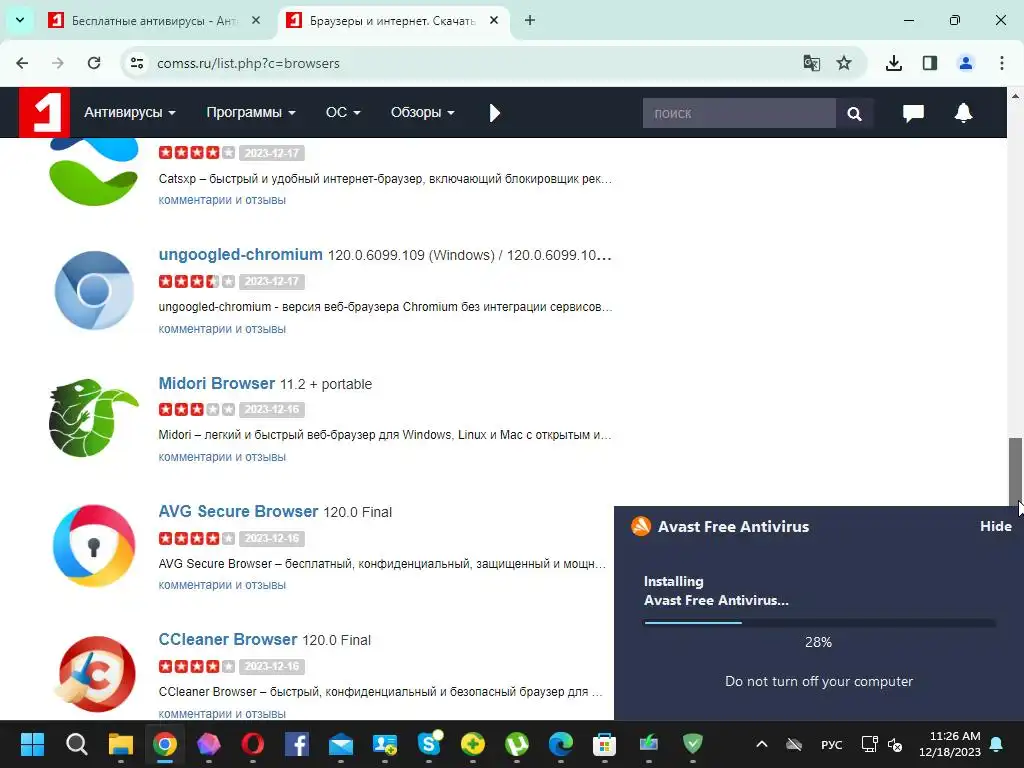Click the play arrow icon in site navigation

[494, 113]
